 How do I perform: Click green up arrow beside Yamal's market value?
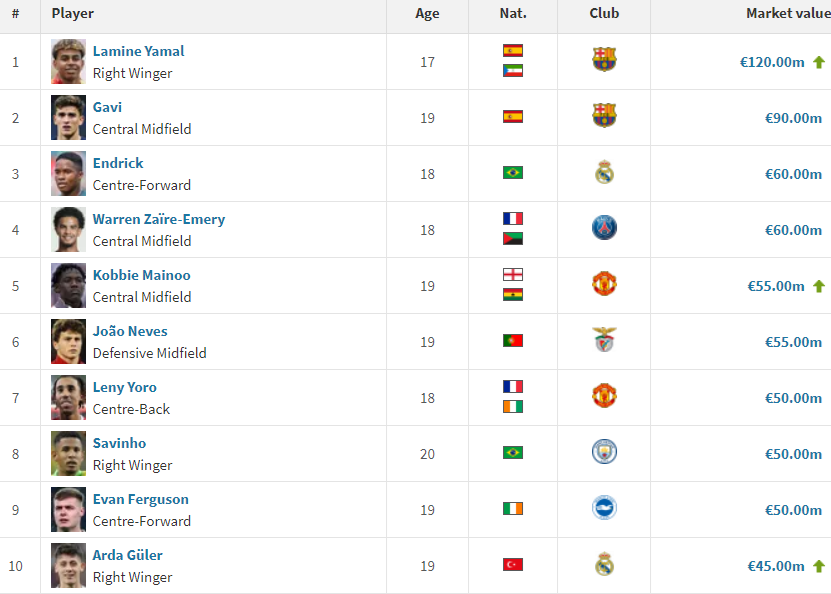pyautogui.click(x=819, y=62)
